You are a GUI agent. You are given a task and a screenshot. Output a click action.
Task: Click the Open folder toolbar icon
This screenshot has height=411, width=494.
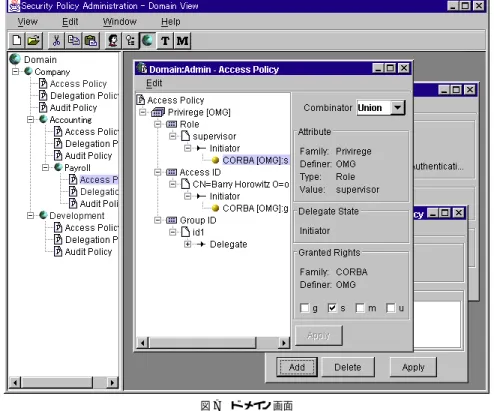[x=34, y=41]
